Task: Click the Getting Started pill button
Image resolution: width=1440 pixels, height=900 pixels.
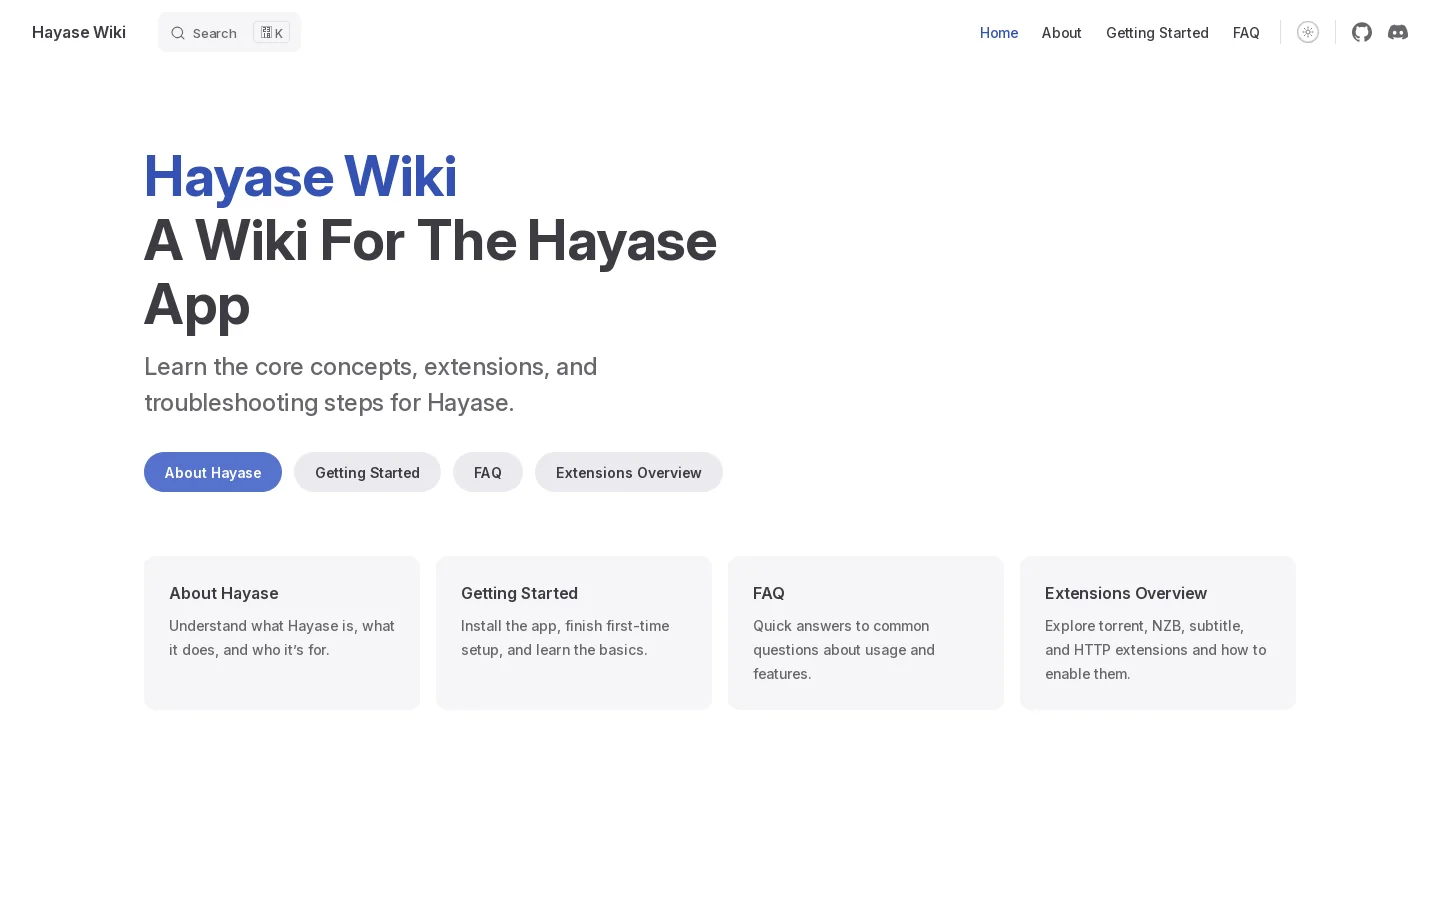Action: pyautogui.click(x=367, y=472)
